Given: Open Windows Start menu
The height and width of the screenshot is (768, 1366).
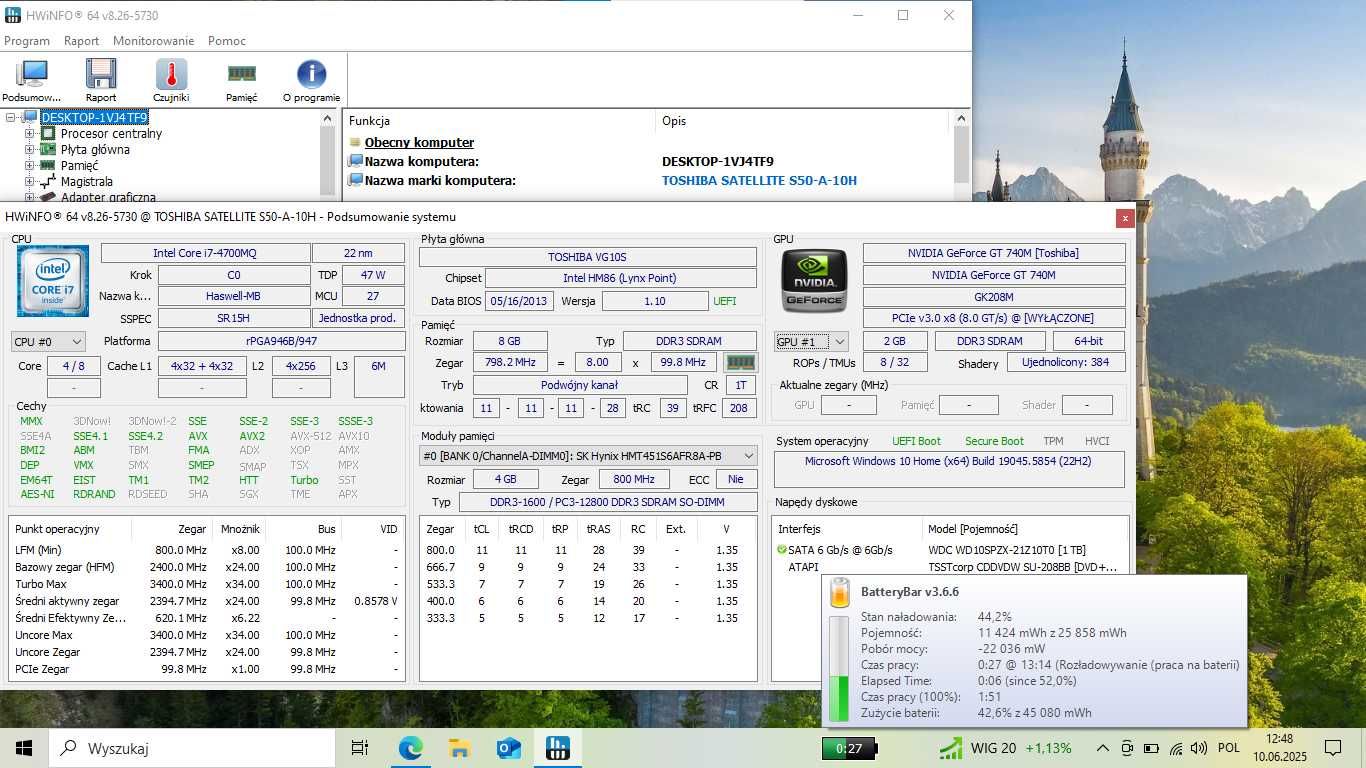Looking at the screenshot, I should (x=24, y=748).
